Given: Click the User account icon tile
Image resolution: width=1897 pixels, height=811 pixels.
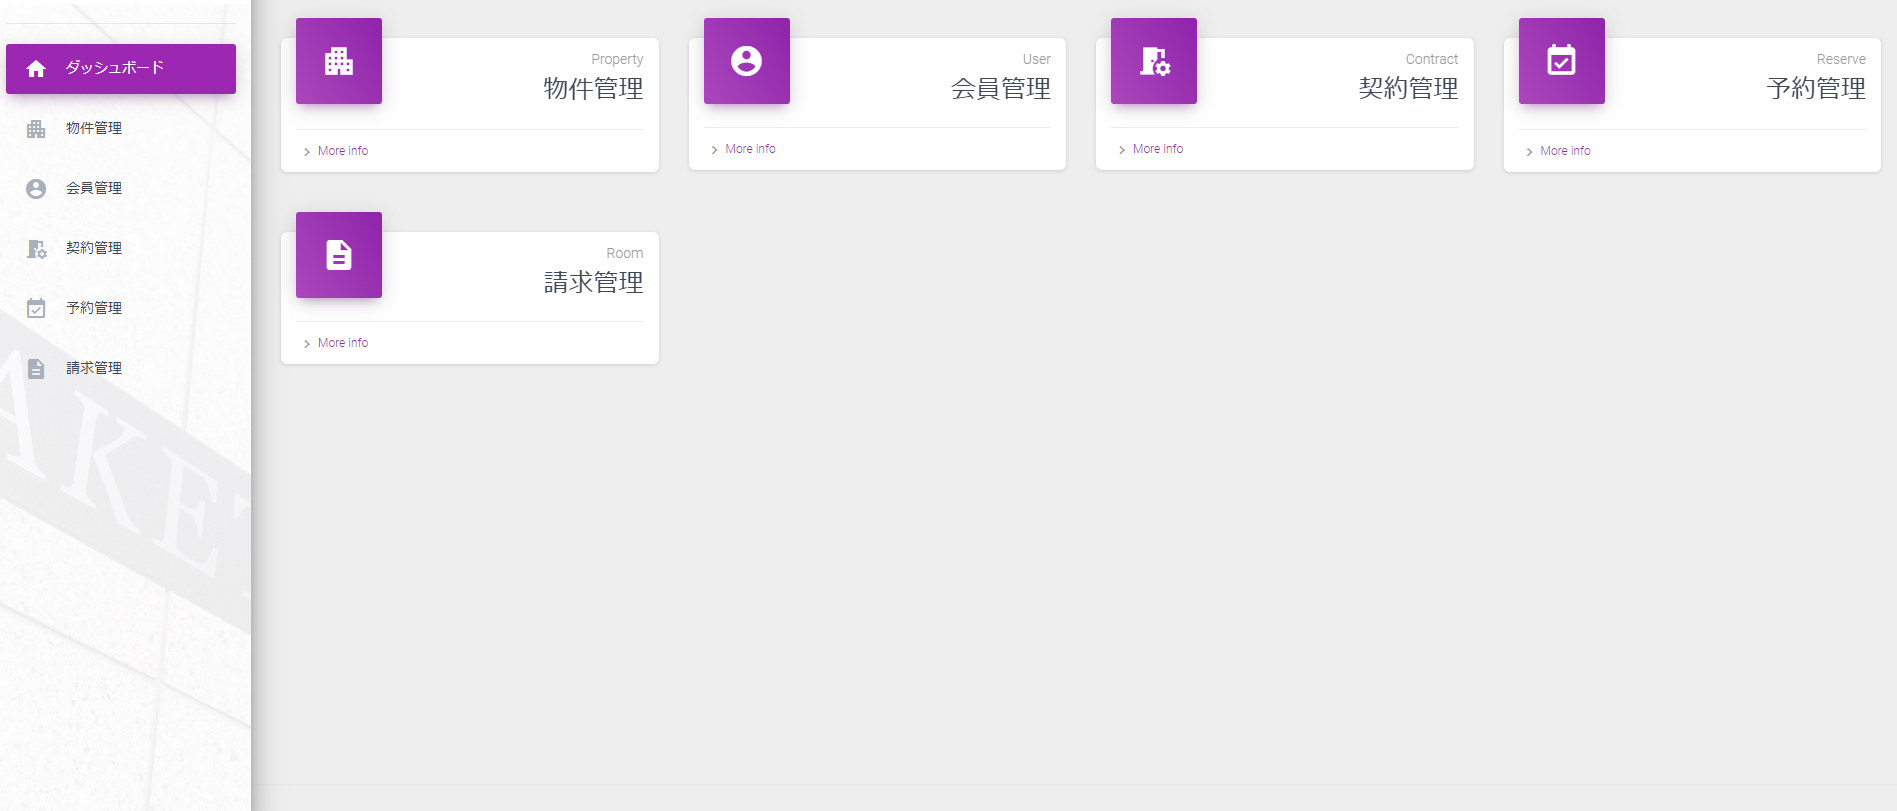Looking at the screenshot, I should click(746, 61).
